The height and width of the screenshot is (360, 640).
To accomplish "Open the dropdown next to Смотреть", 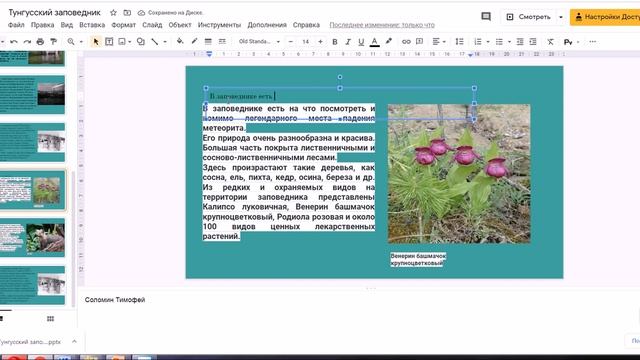I will pyautogui.click(x=561, y=17).
